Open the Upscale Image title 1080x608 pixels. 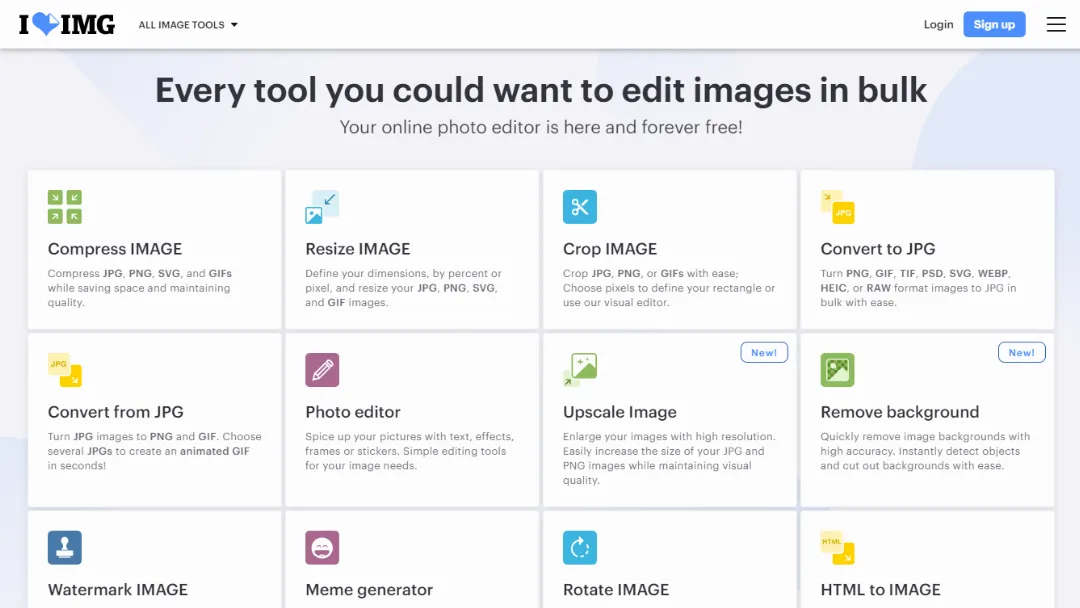pyautogui.click(x=620, y=412)
